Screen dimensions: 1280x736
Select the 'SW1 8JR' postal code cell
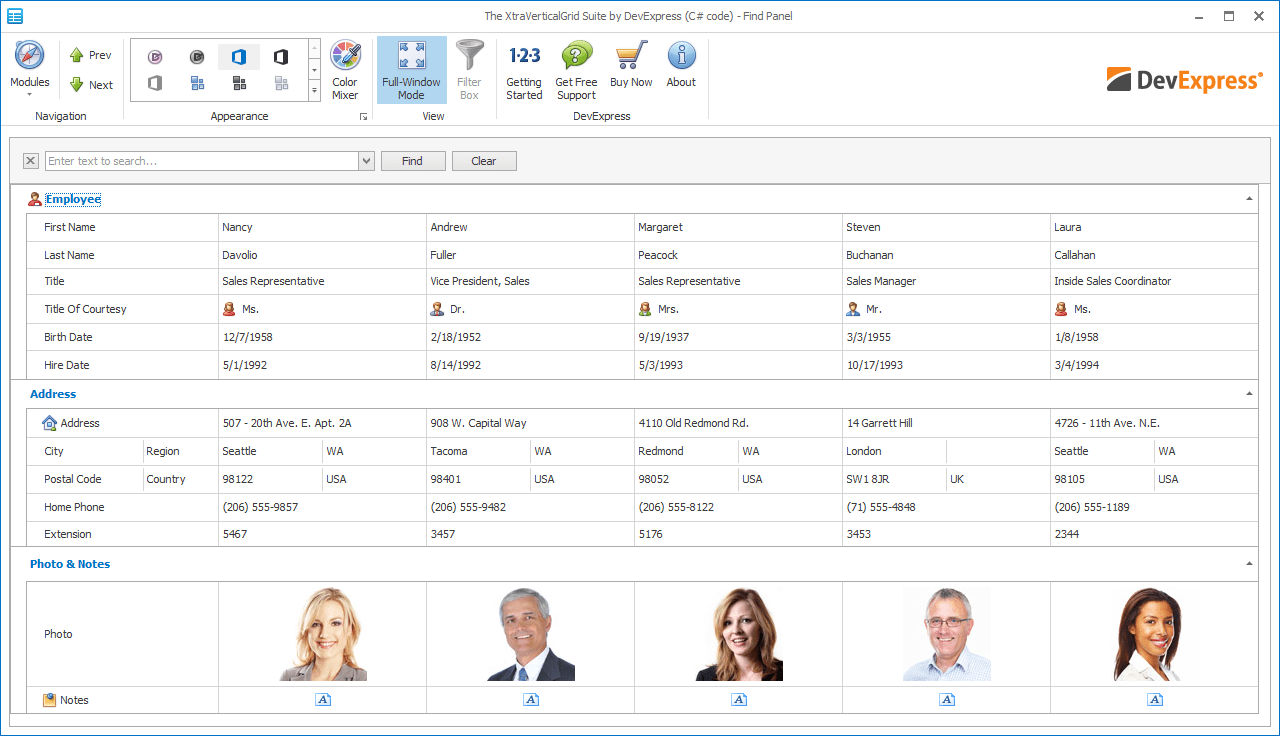click(x=894, y=479)
